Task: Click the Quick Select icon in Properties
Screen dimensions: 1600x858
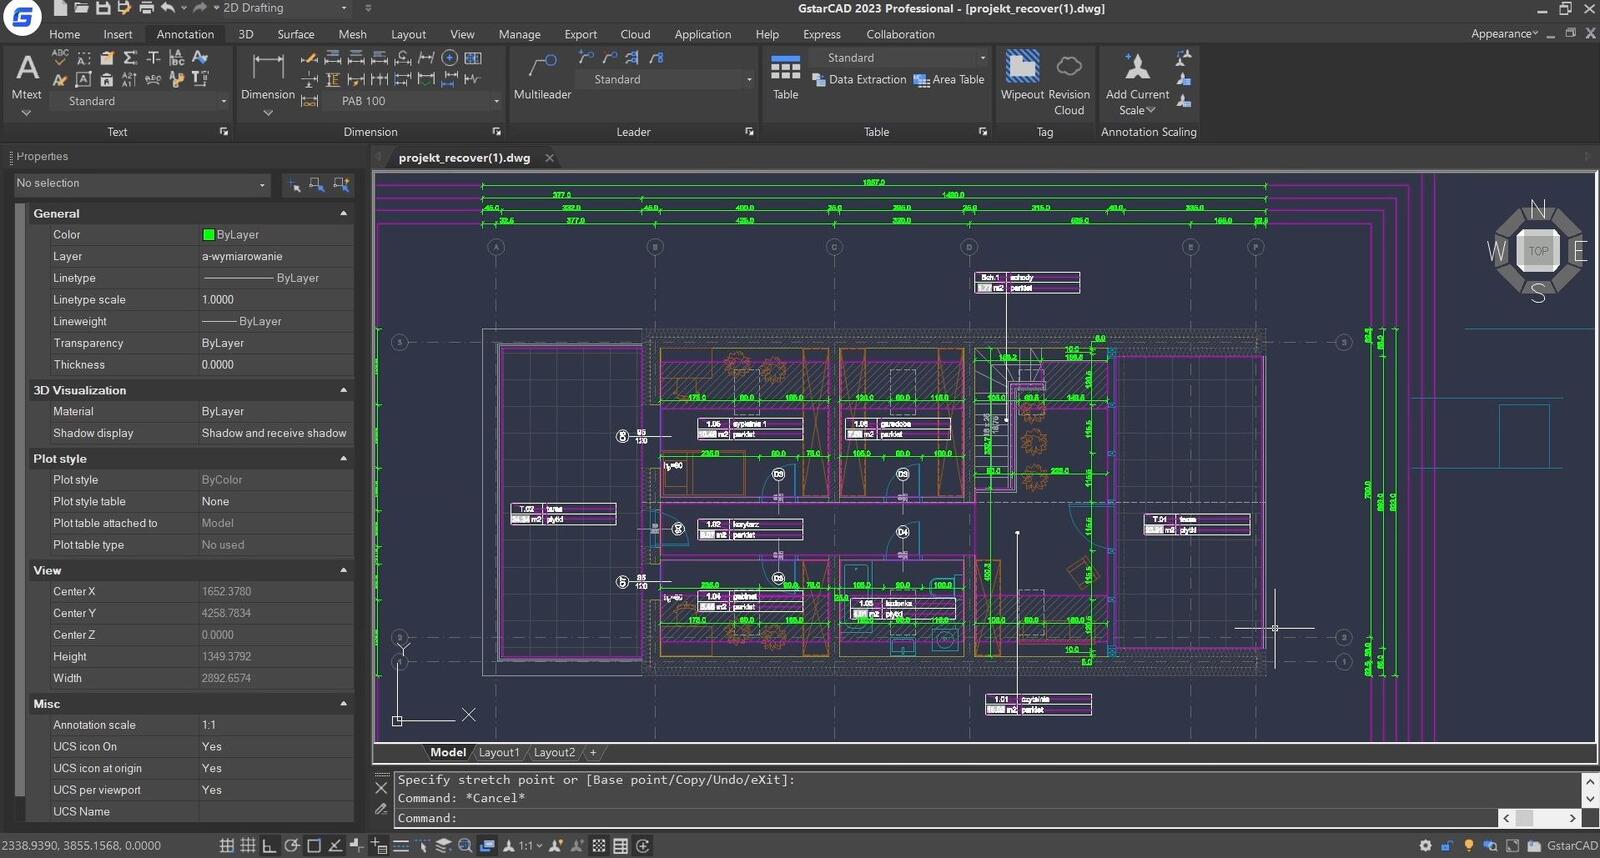Action: (x=341, y=184)
